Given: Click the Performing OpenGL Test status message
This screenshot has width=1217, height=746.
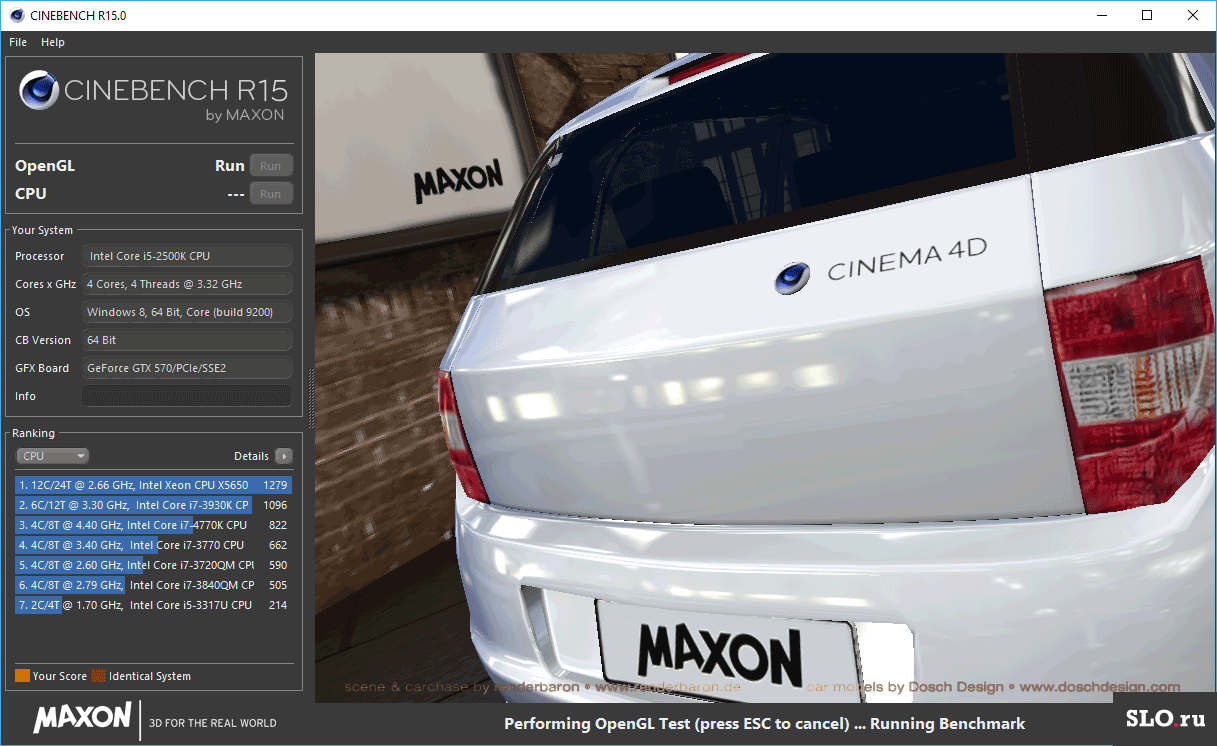Looking at the screenshot, I should click(x=765, y=724).
